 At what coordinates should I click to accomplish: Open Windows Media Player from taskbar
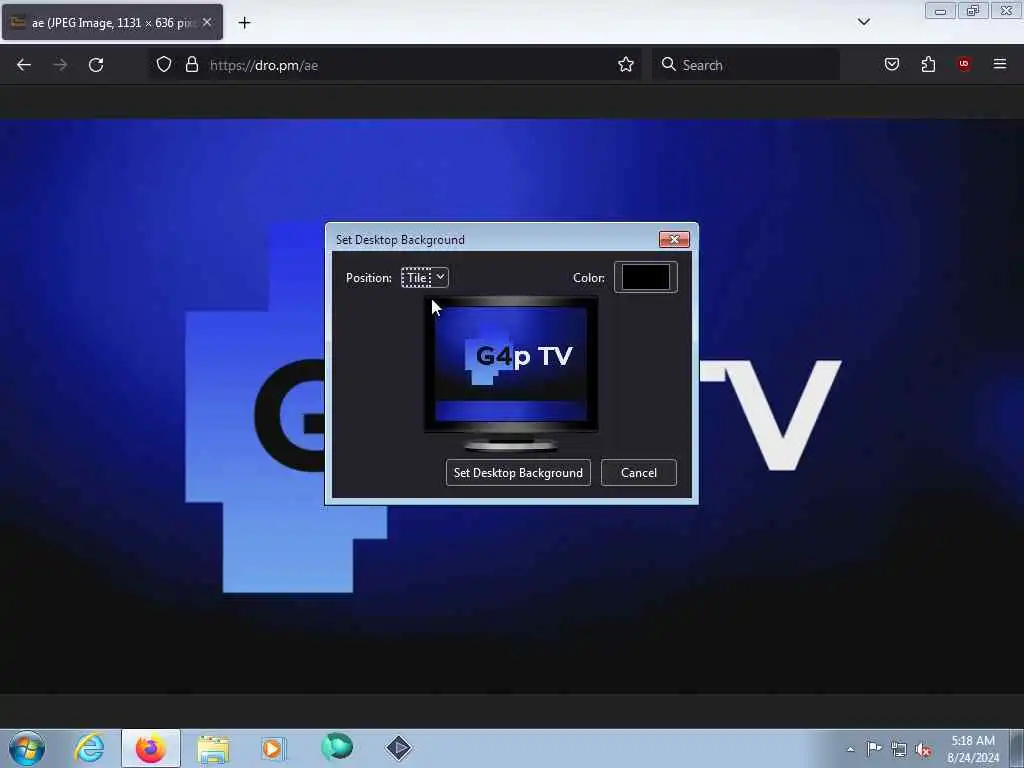click(x=274, y=748)
